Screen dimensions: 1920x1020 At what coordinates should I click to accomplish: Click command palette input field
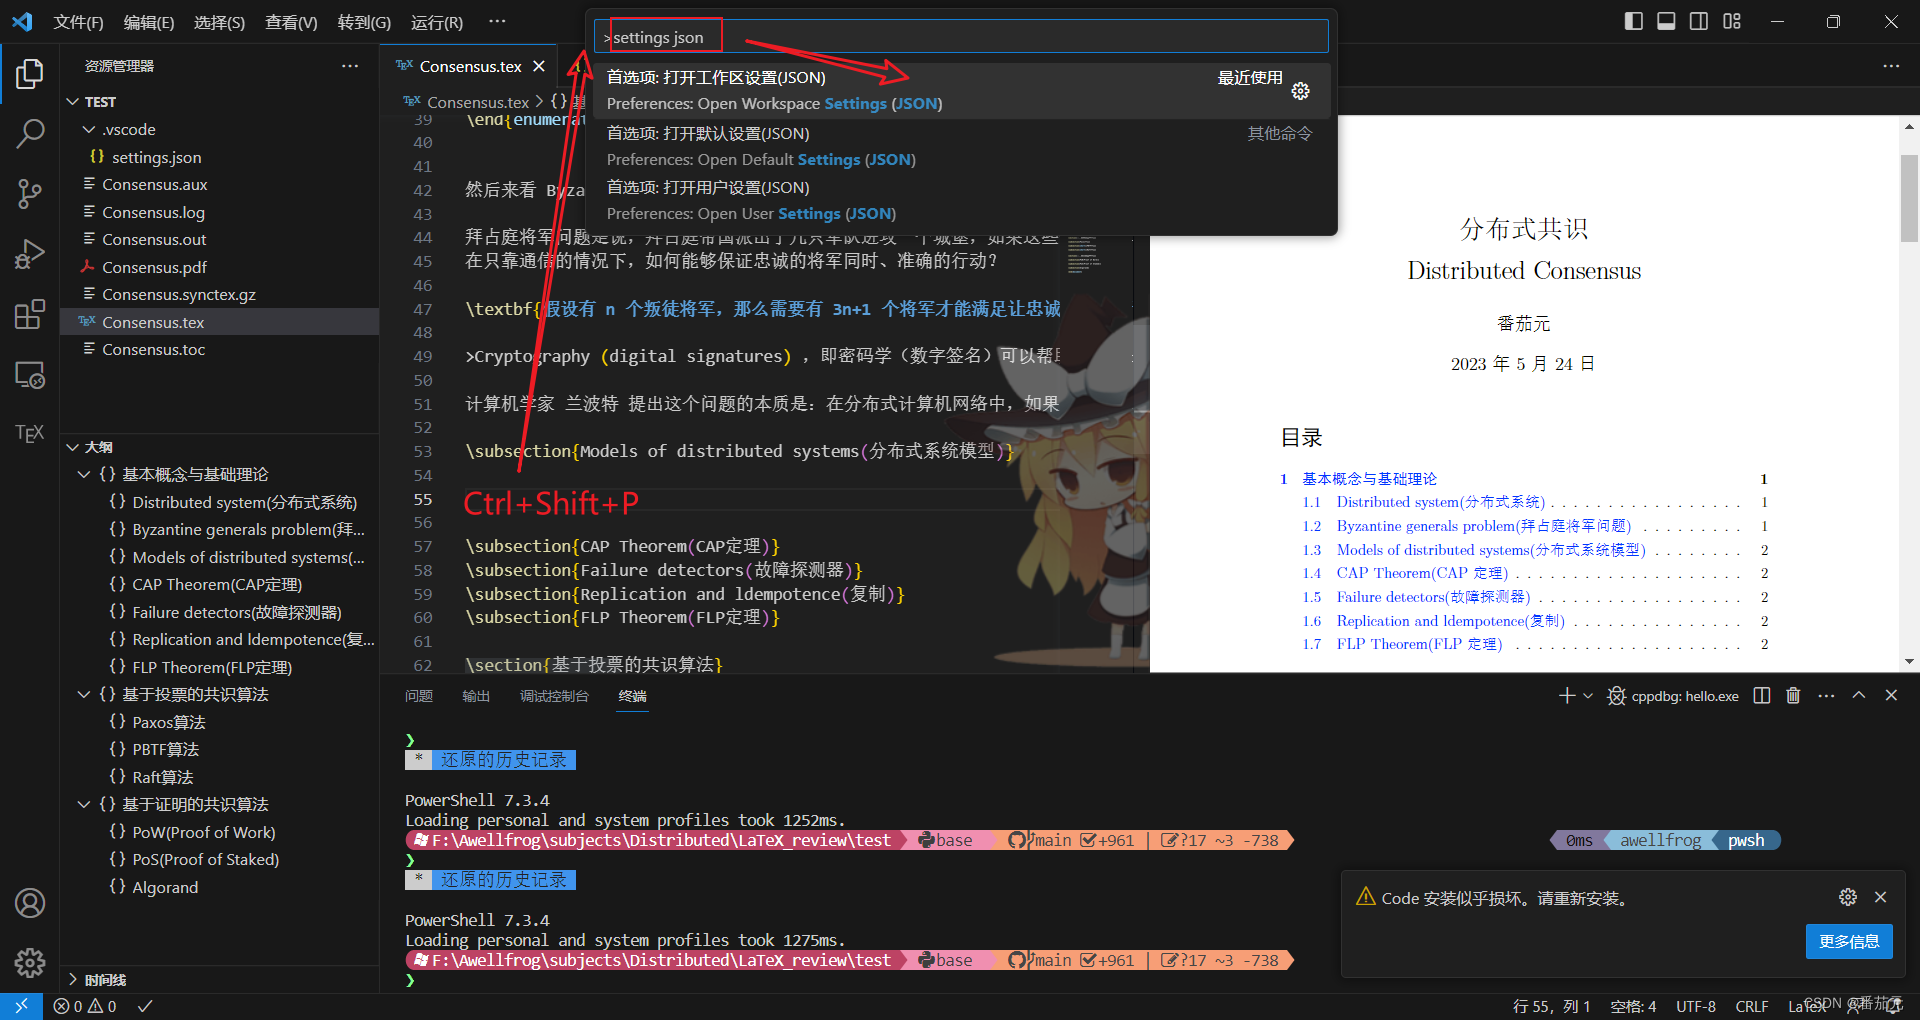(x=961, y=37)
